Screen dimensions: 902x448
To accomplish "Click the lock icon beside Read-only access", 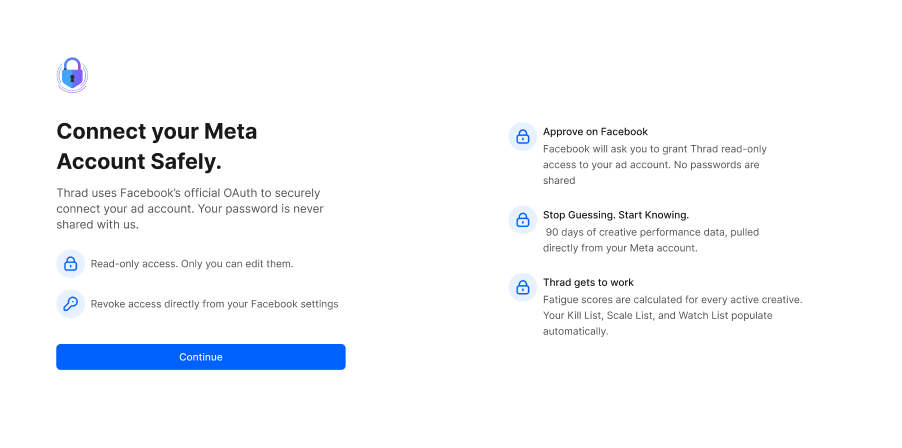I will 71,263.
